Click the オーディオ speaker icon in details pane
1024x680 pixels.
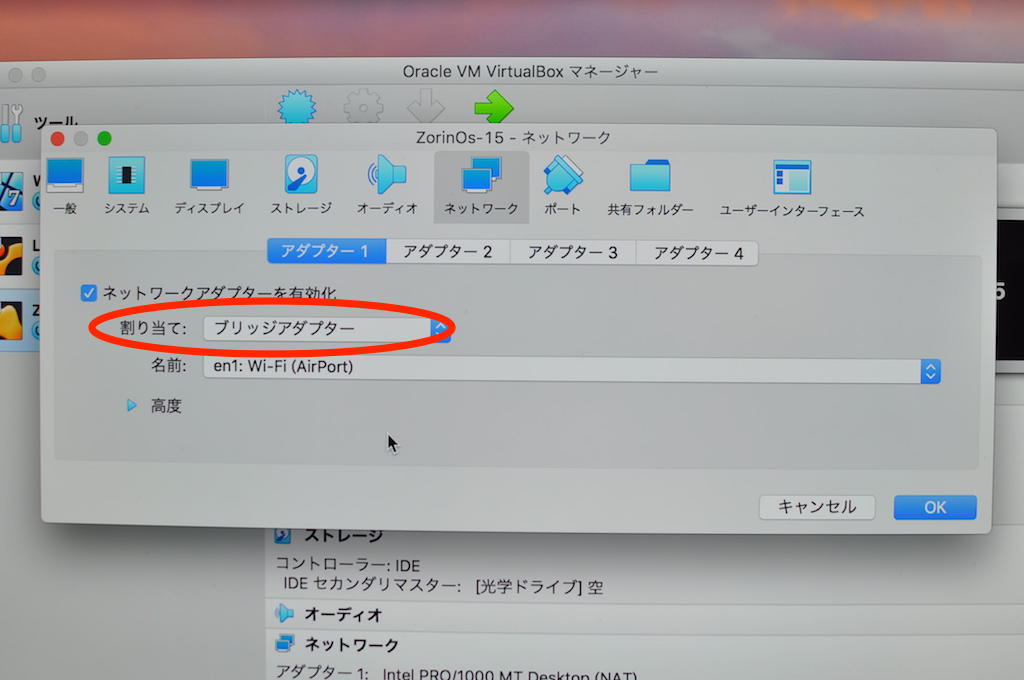click(x=284, y=613)
